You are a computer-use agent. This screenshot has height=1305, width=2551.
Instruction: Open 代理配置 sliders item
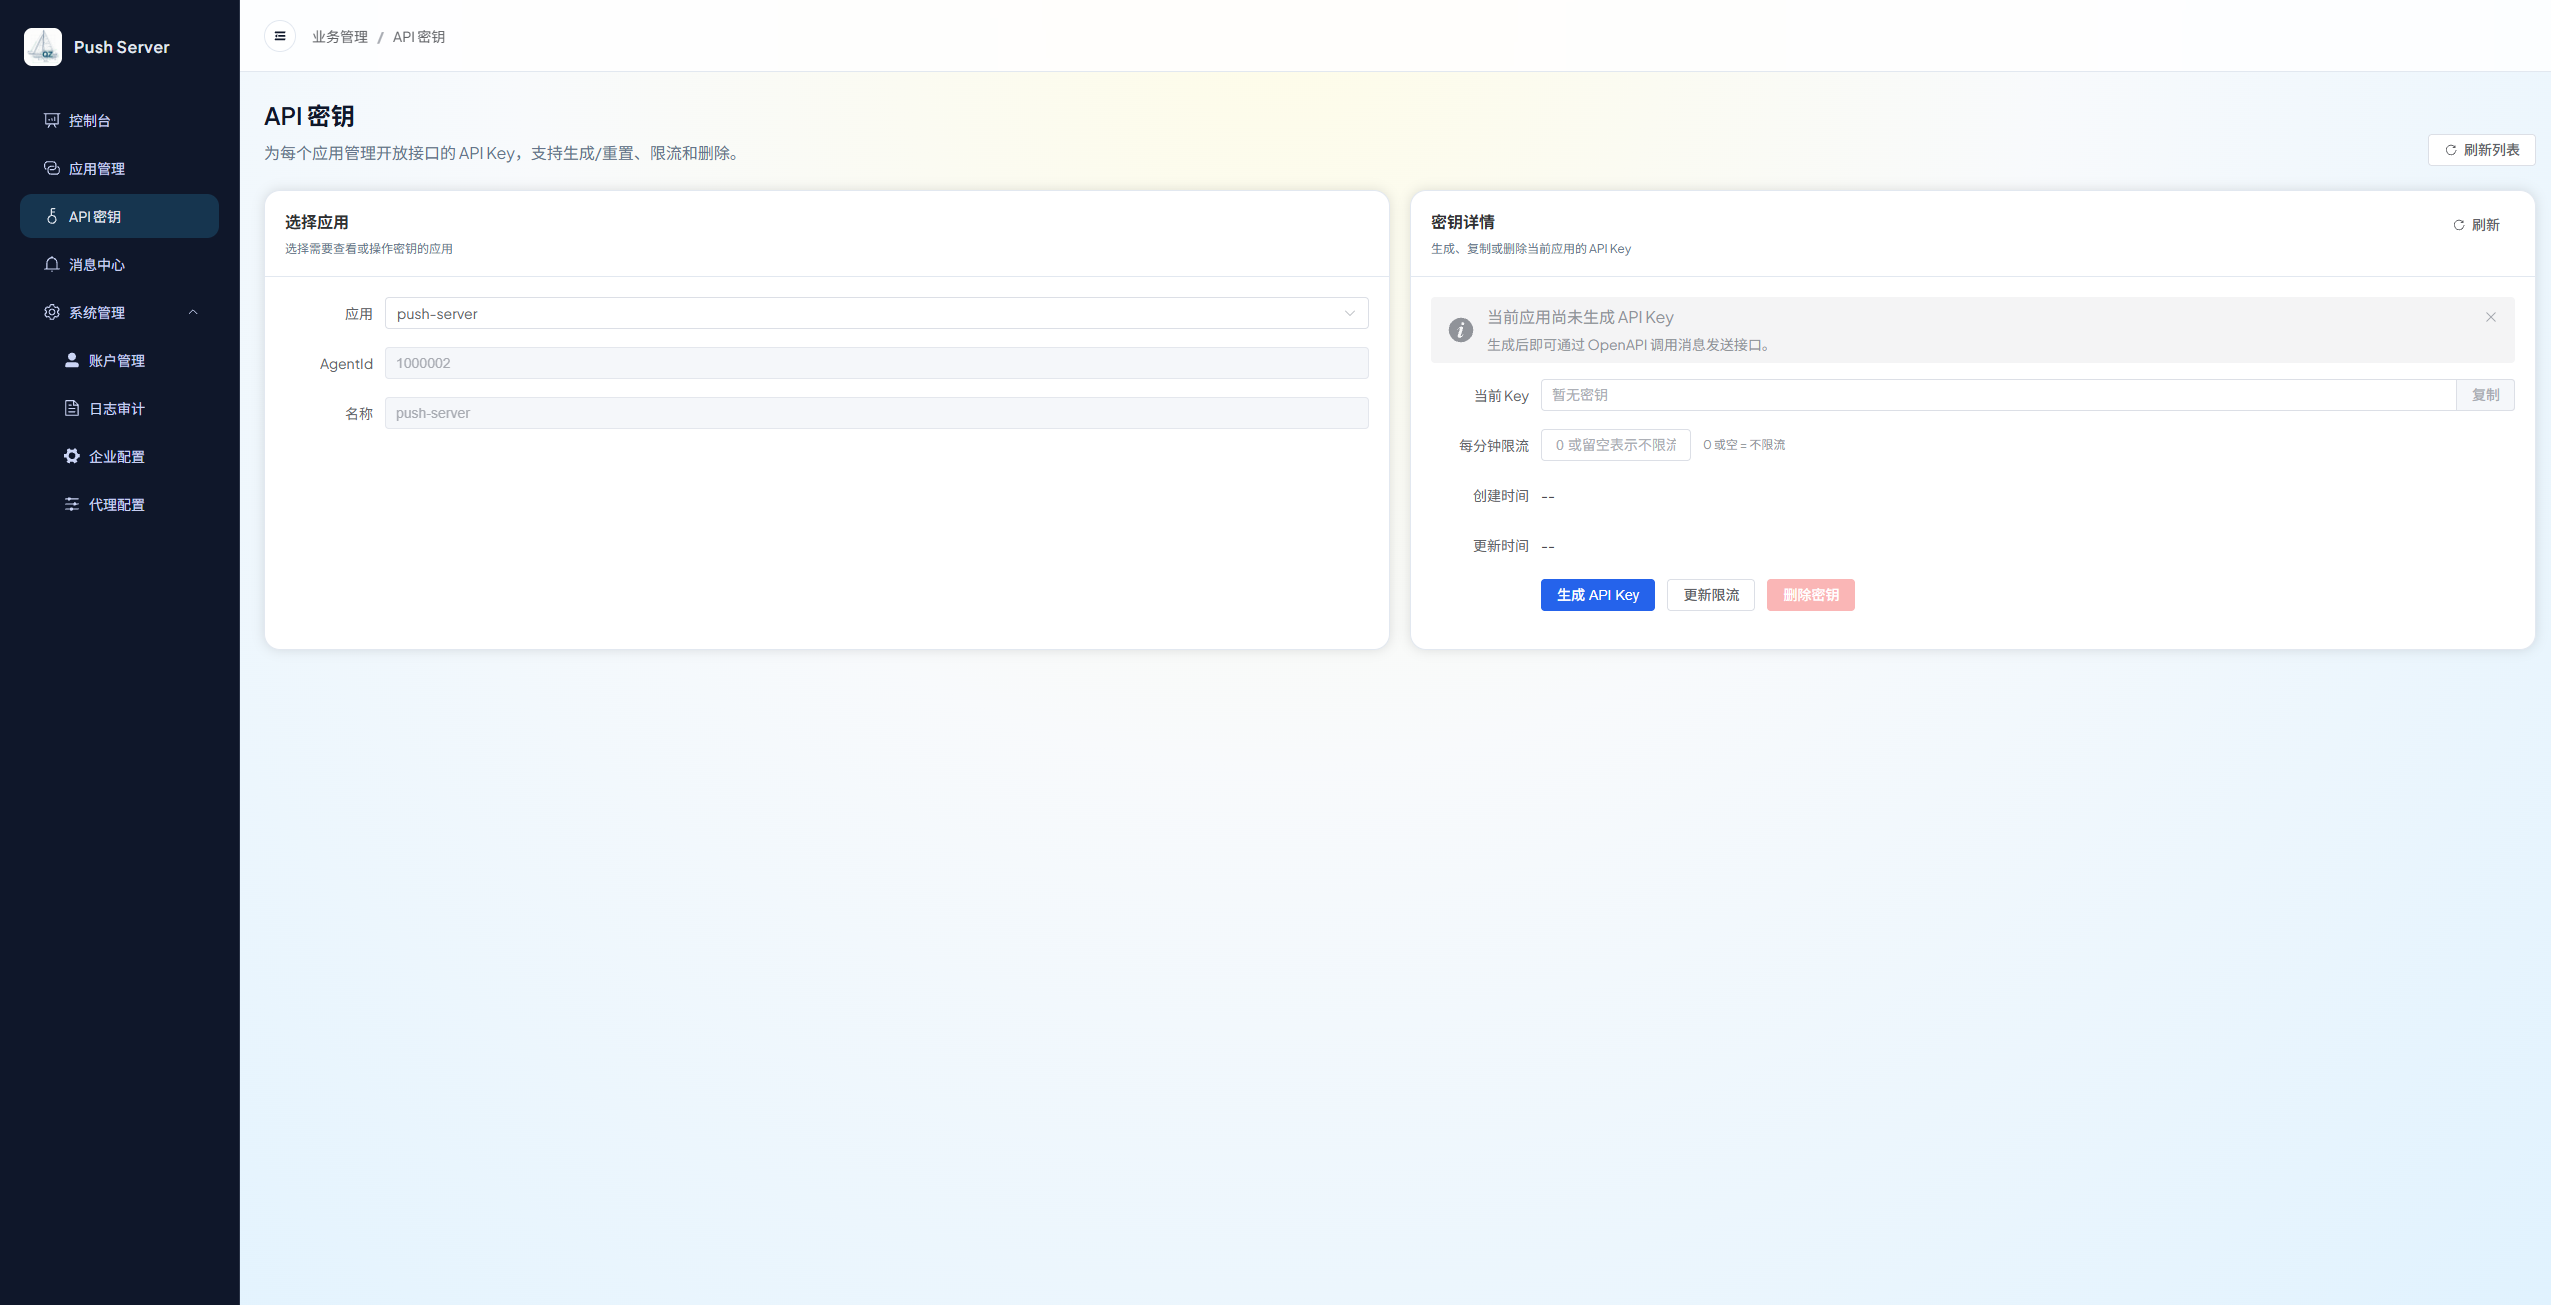click(116, 504)
